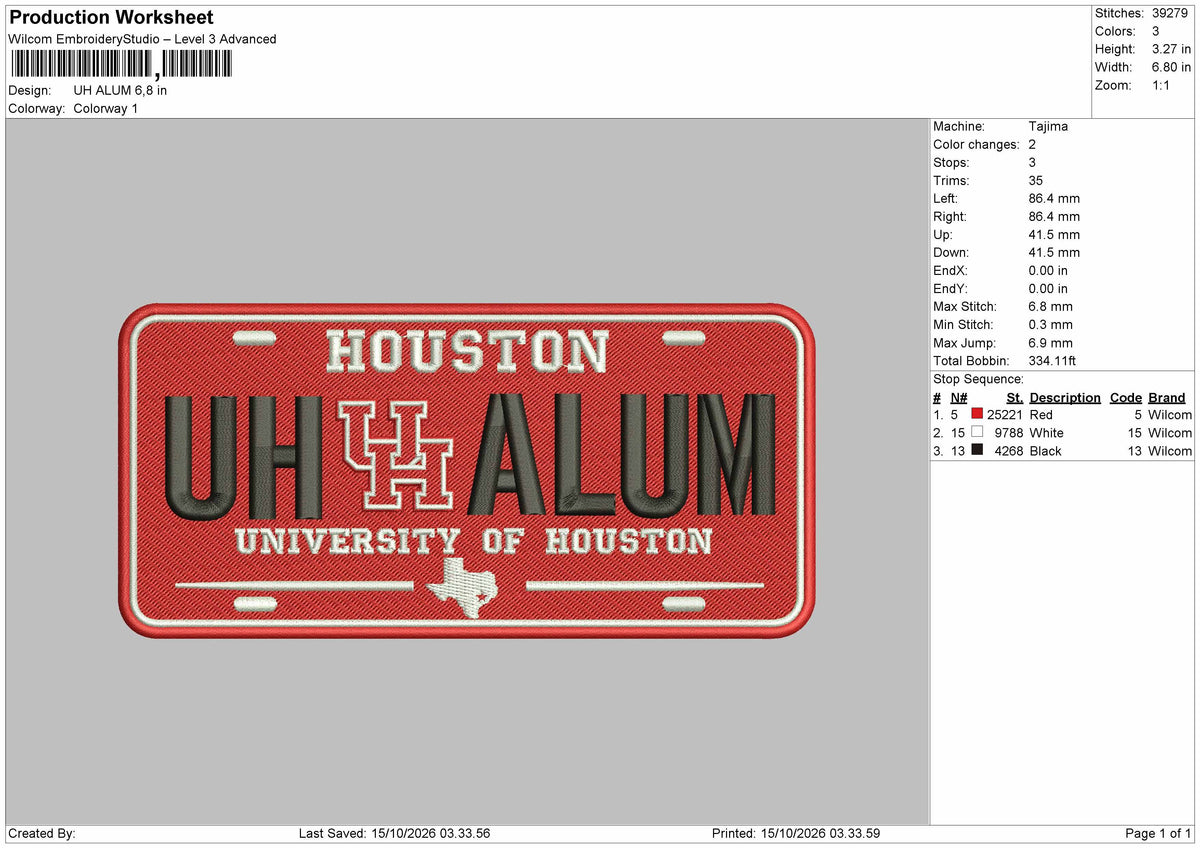This screenshot has width=1200, height=848.
Task: Click the 'Right:' label
Action: click(x=950, y=217)
